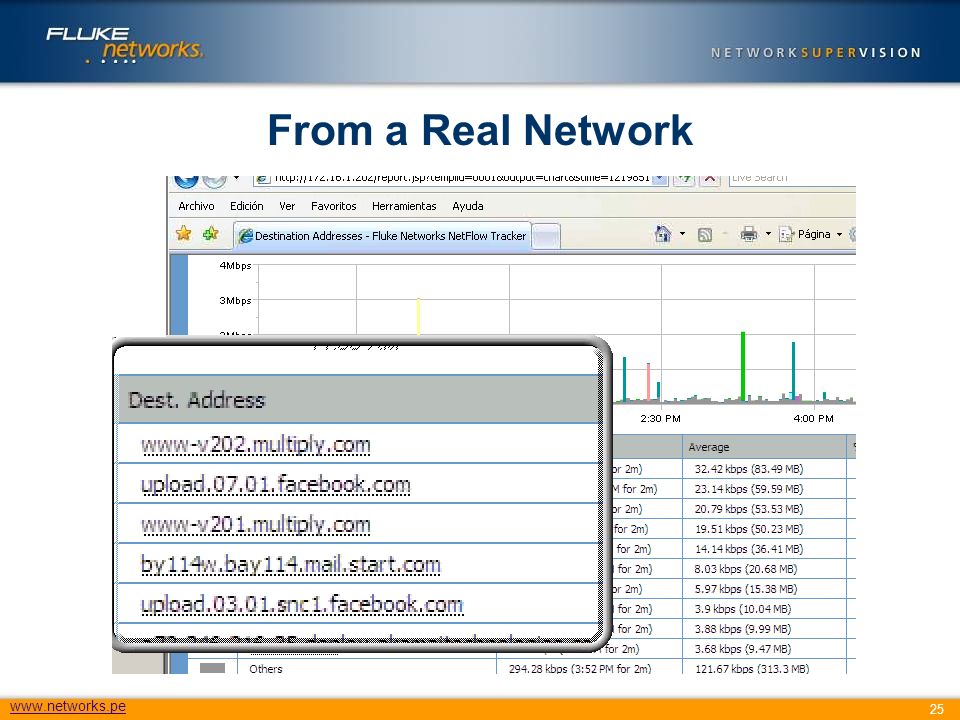
Task: Open the www-v202.multiply.com link
Action: tap(255, 444)
